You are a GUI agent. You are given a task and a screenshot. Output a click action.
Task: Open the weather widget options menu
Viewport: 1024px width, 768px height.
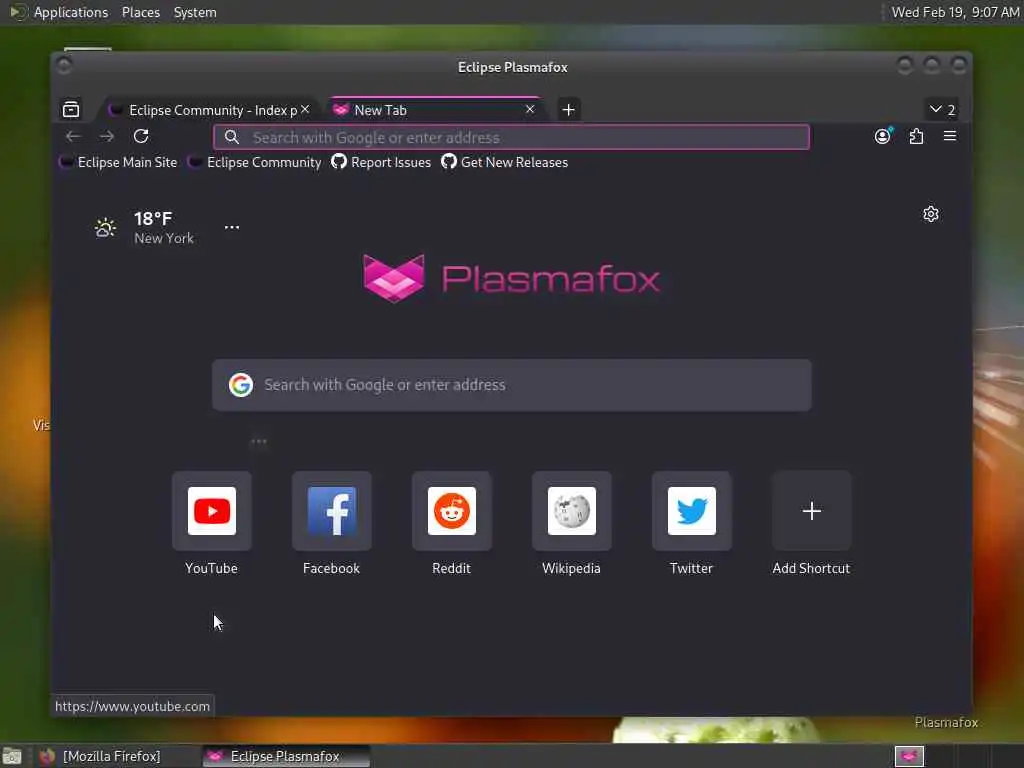(x=232, y=227)
